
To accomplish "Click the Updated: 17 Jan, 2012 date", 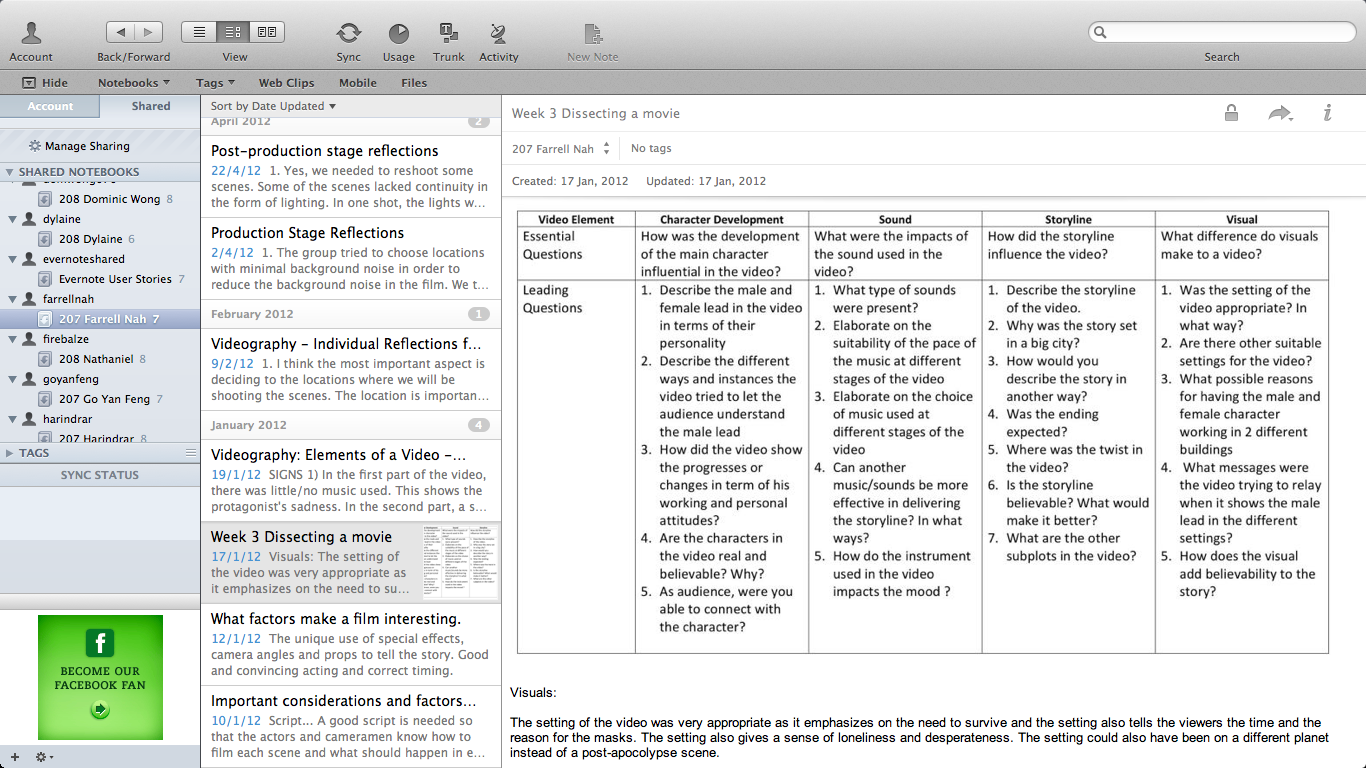I will (706, 181).
